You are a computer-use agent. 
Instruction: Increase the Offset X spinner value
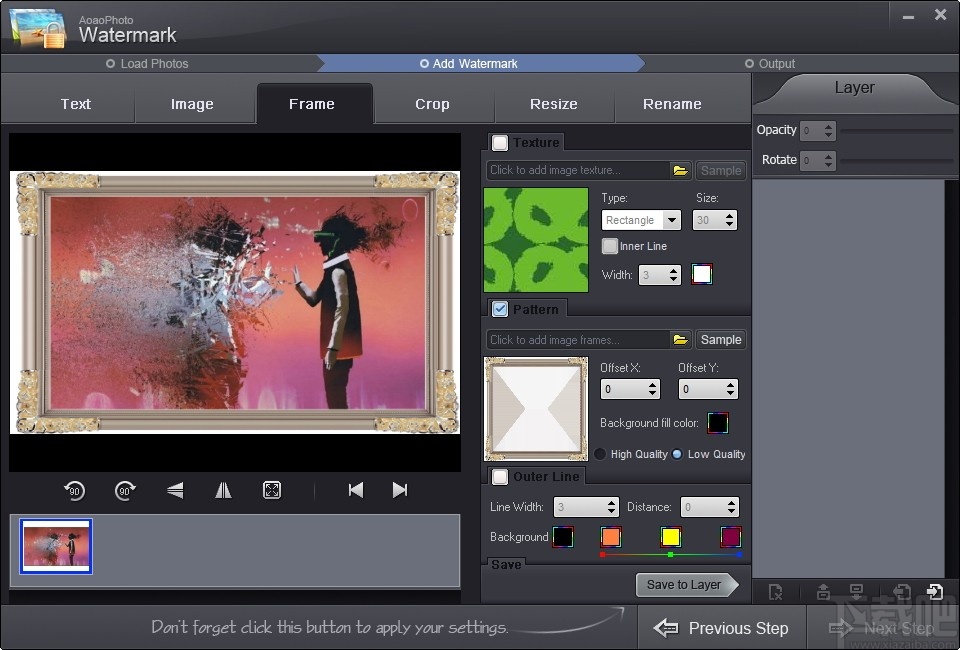tap(653, 384)
